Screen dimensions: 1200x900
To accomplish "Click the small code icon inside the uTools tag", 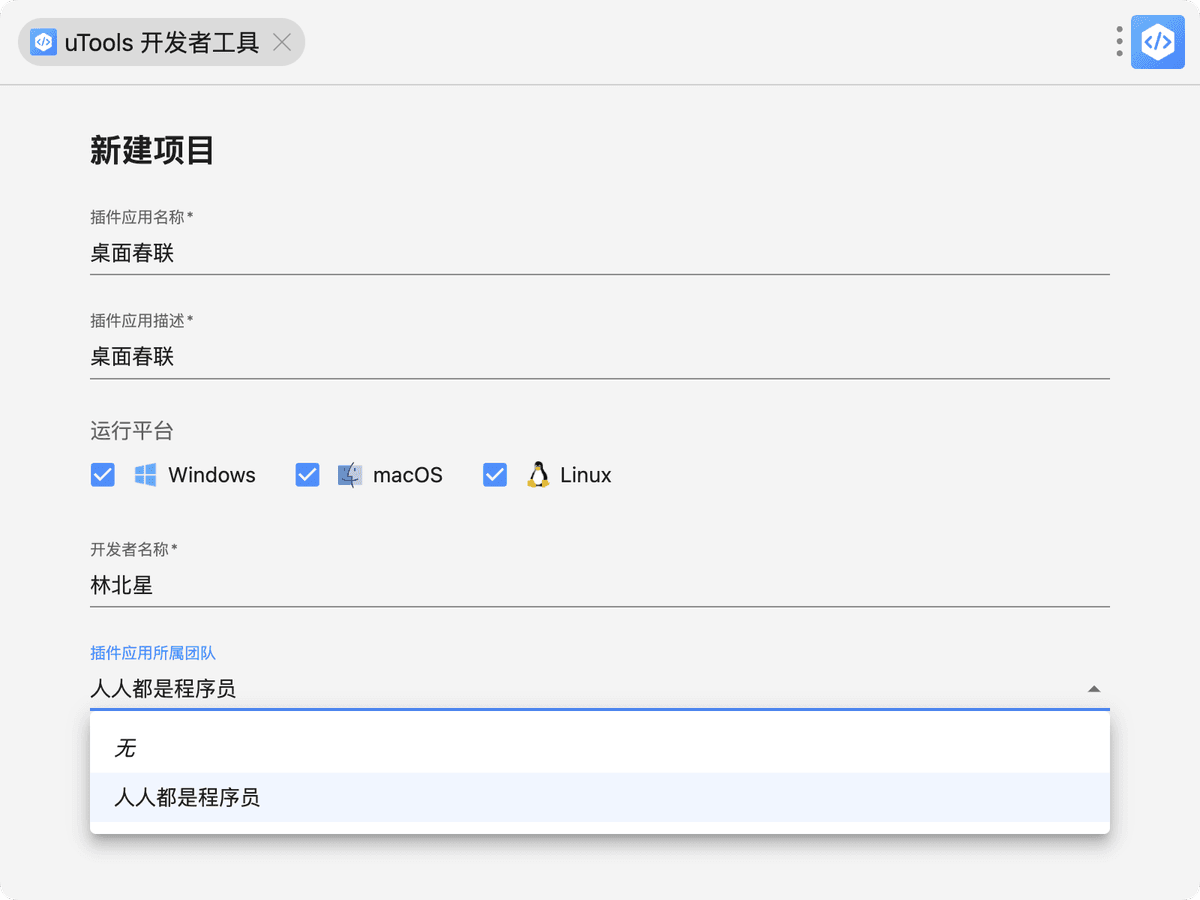I will tap(44, 42).
